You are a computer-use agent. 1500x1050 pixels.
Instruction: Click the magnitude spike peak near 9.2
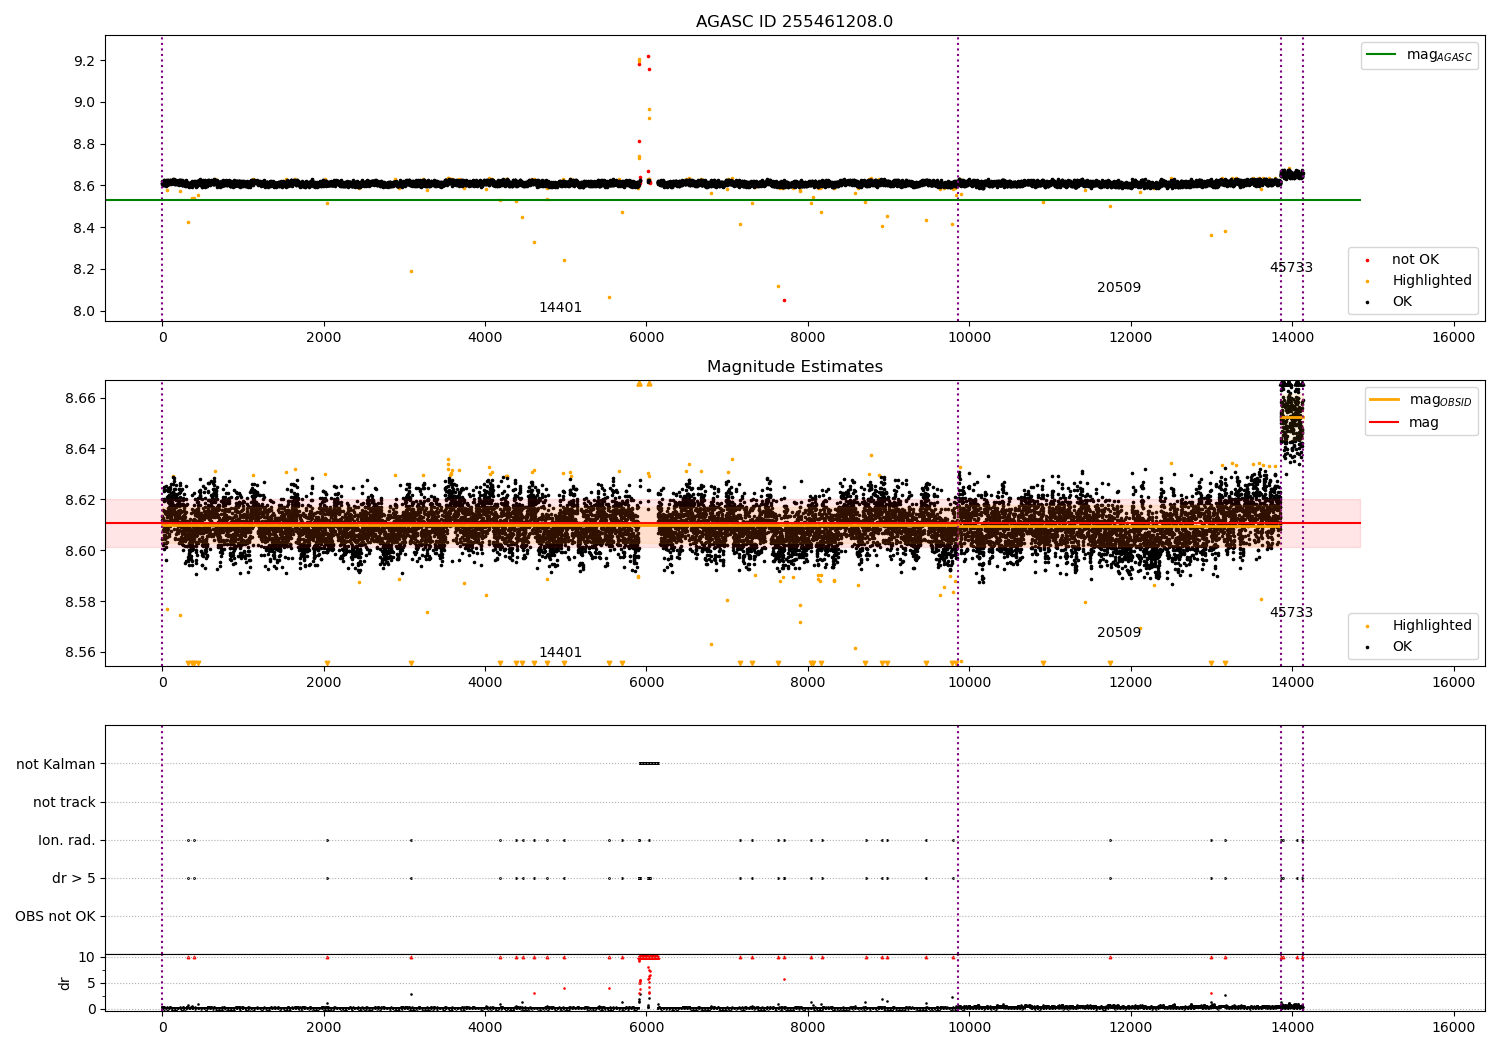648,57
